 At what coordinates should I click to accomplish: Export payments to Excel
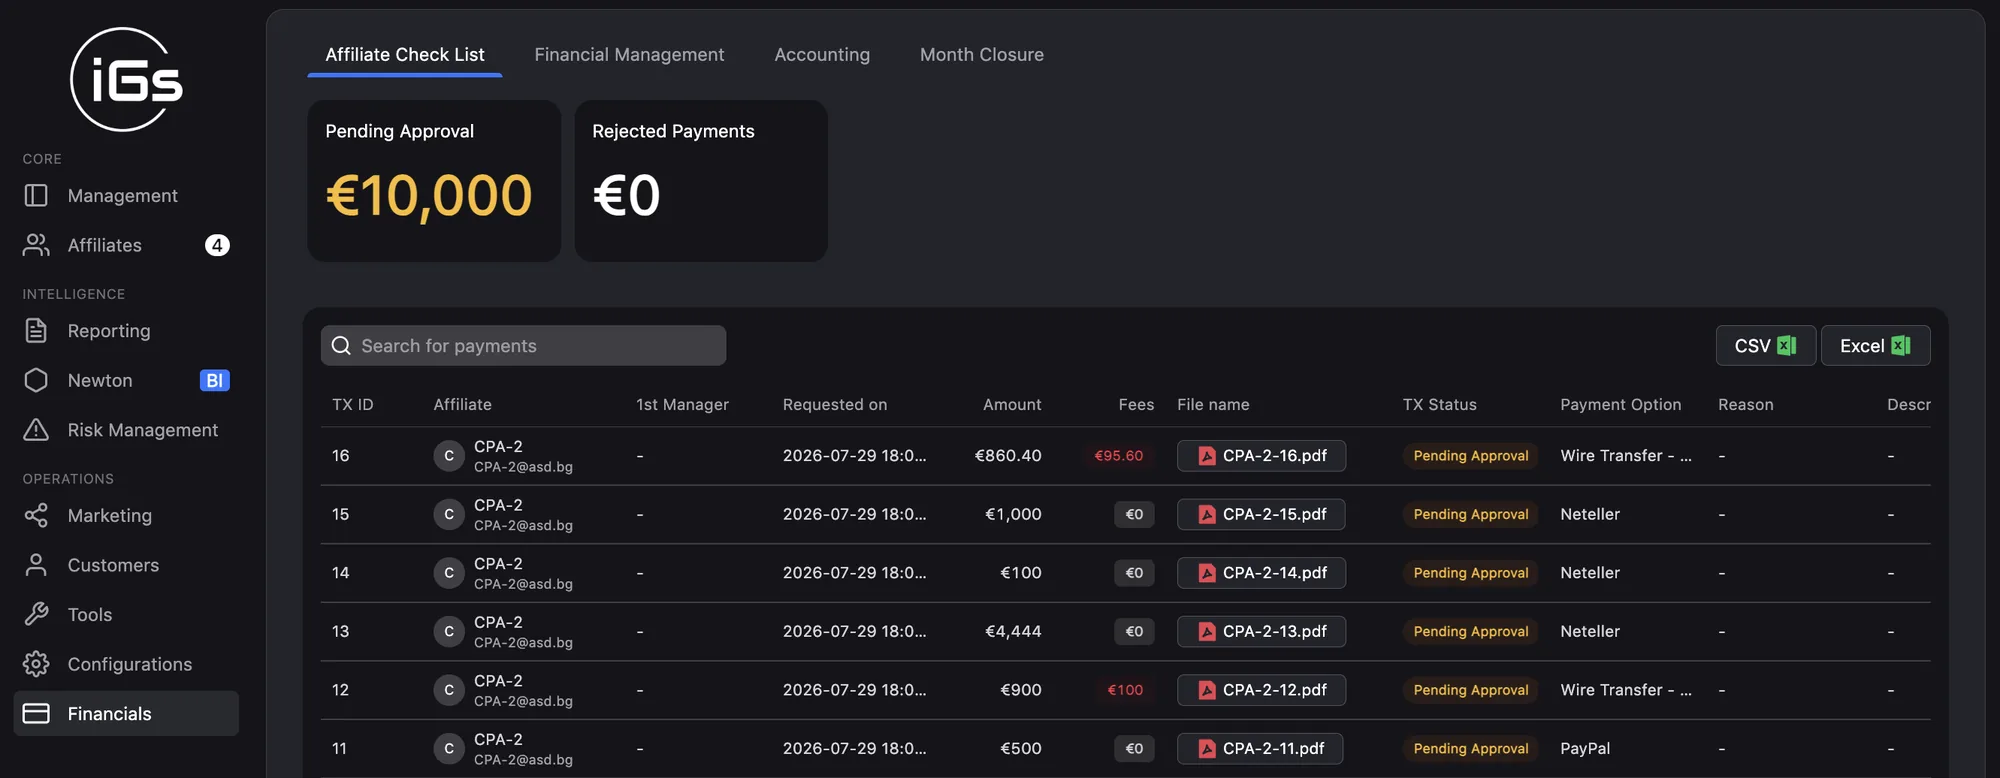point(1876,345)
